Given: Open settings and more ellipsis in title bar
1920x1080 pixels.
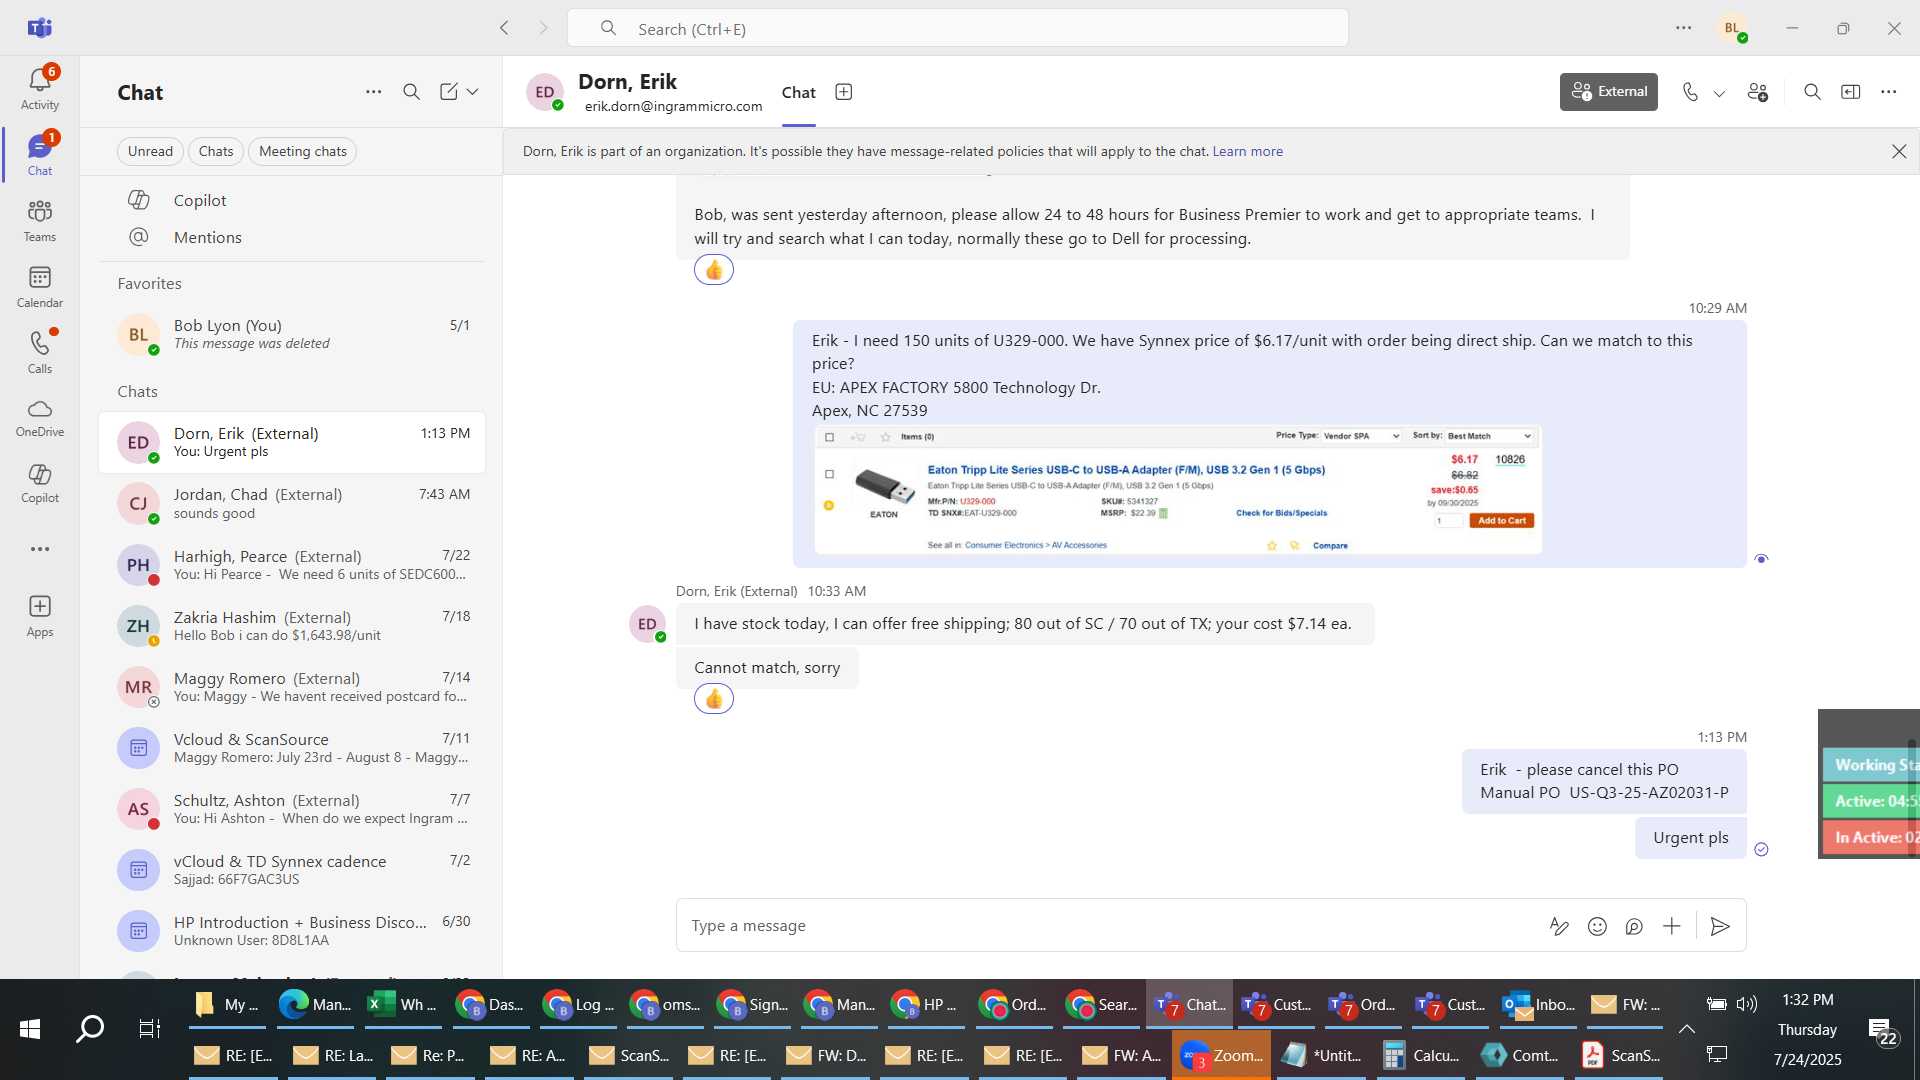Looking at the screenshot, I should coord(1684,28).
